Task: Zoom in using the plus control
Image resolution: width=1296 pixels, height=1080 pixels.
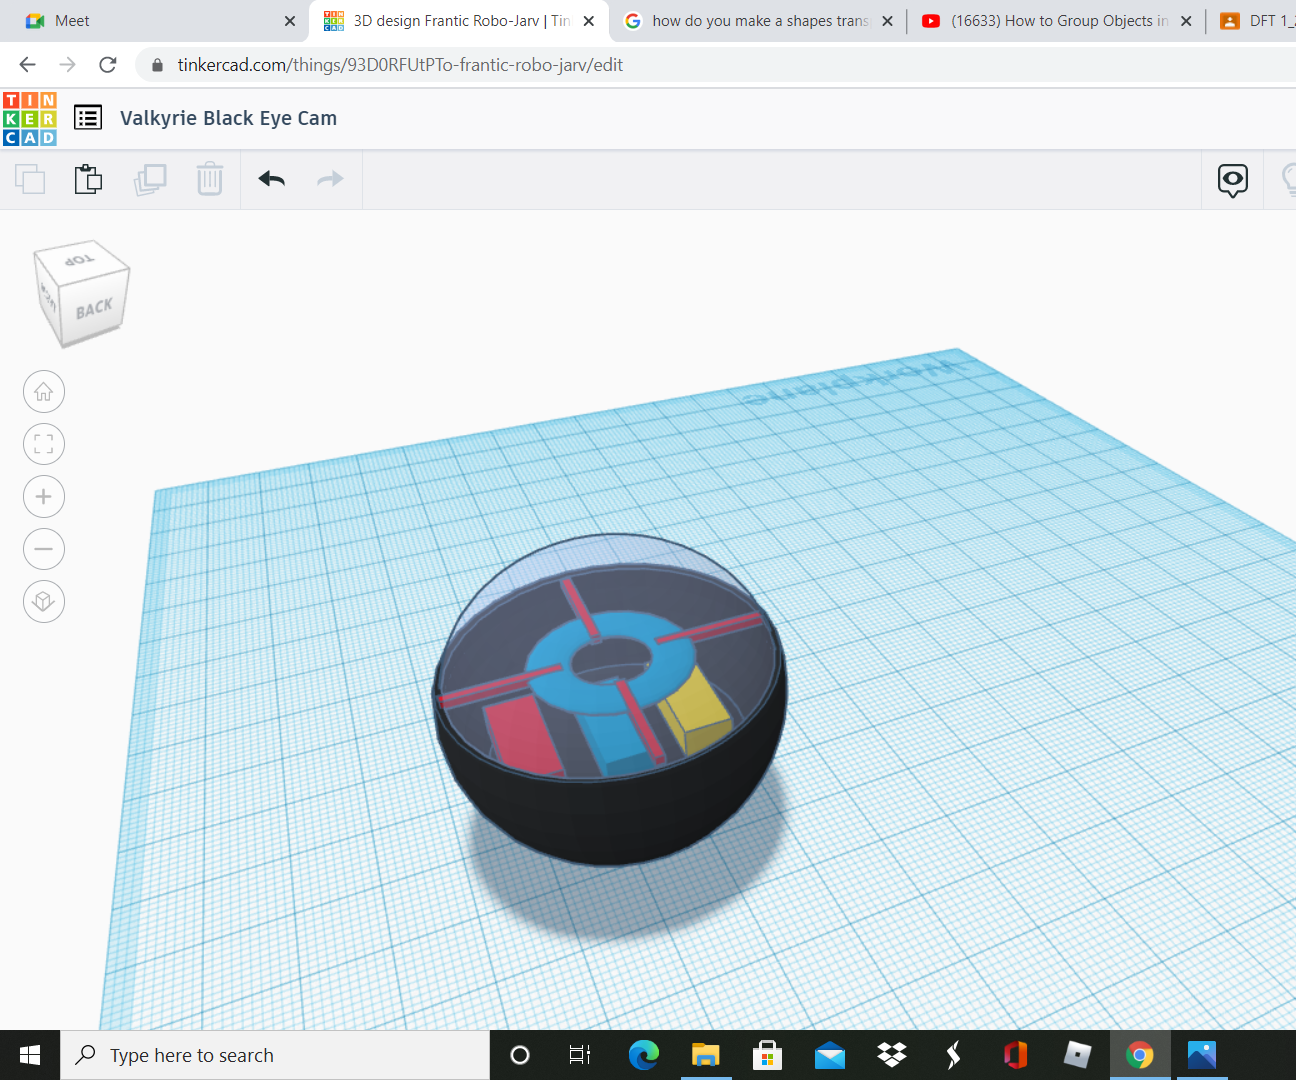Action: (43, 496)
